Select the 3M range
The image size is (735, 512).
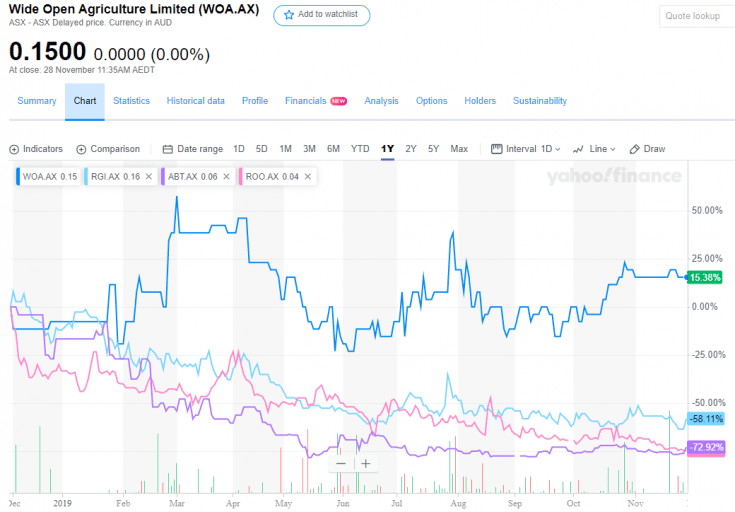click(309, 149)
